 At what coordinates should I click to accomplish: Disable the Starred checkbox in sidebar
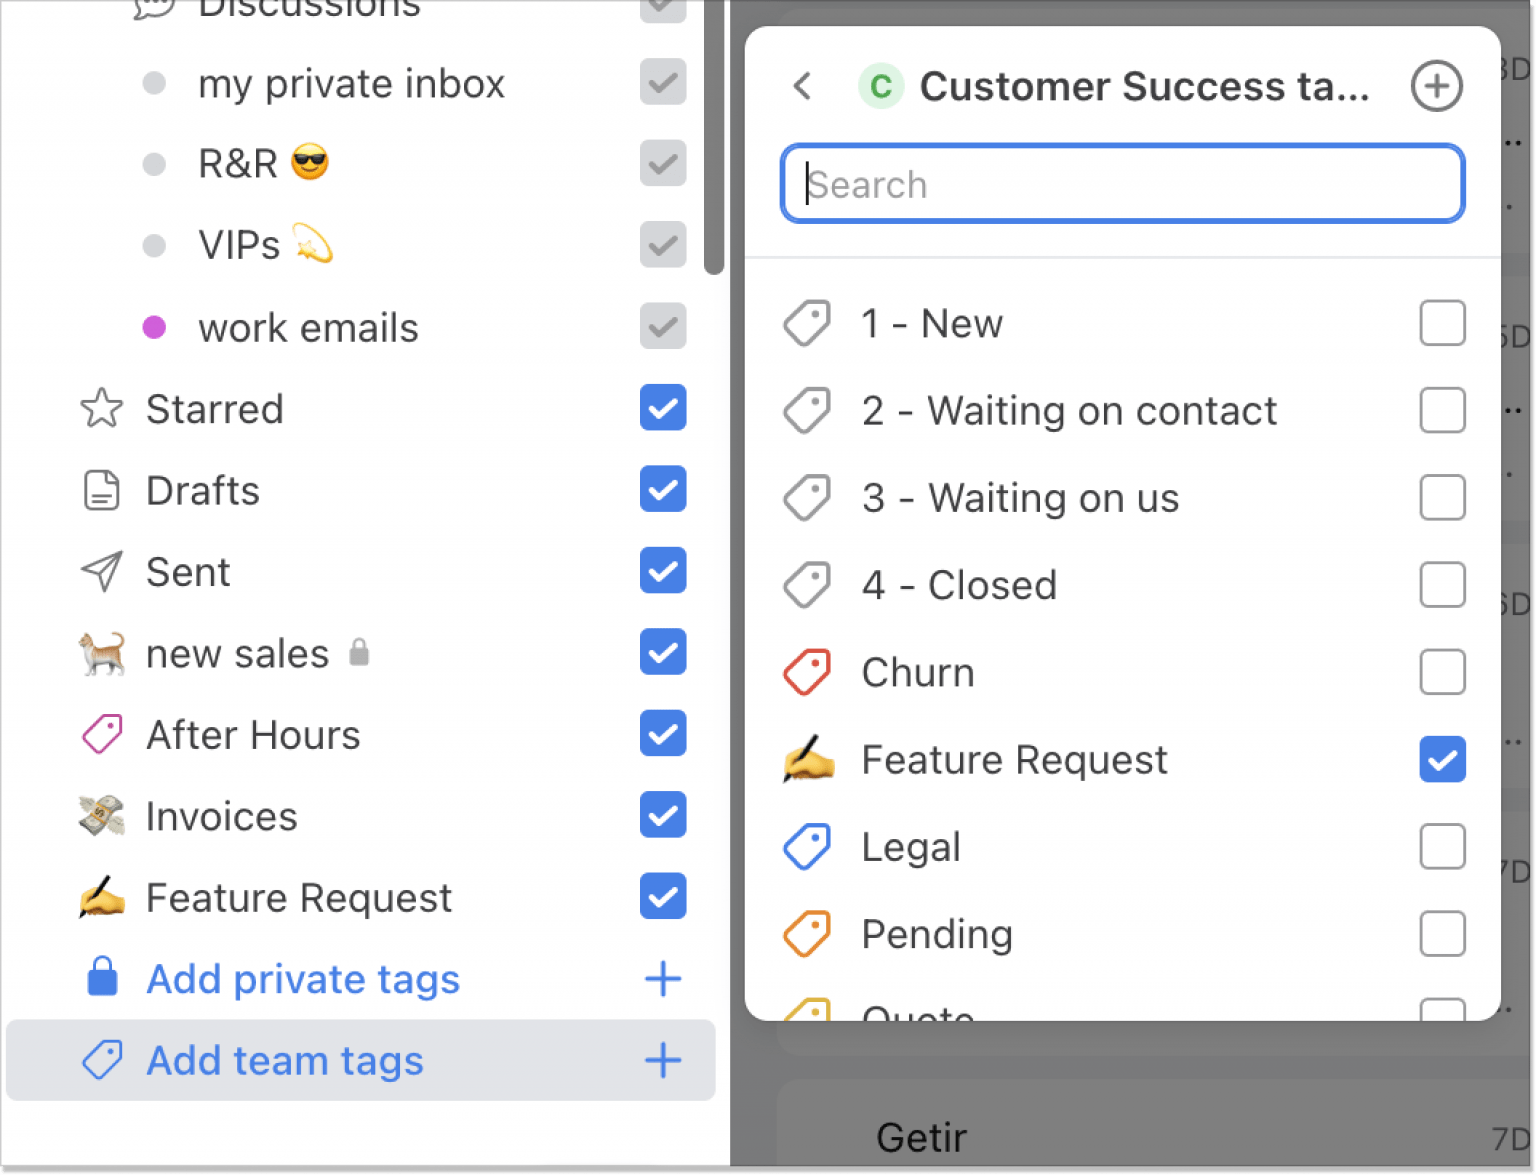(662, 408)
